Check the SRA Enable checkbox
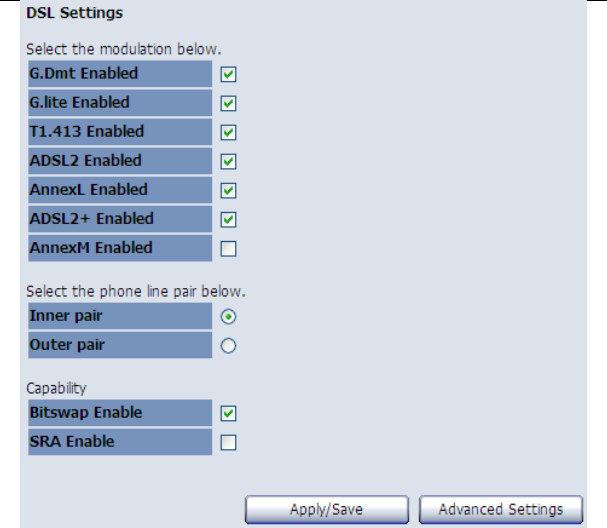Viewport: 607px width, 528px height. click(228, 442)
